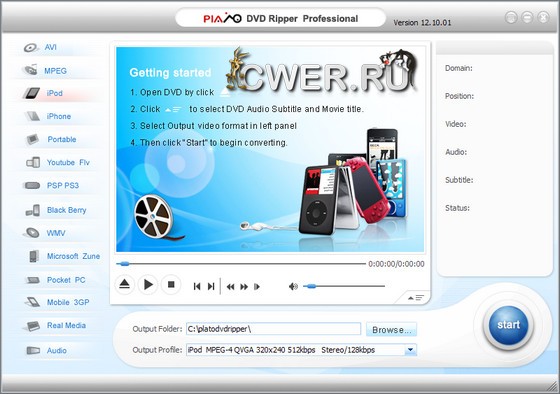This screenshot has width=560, height=394.
Task: Select the Pocket PC icon
Action: [x=32, y=280]
